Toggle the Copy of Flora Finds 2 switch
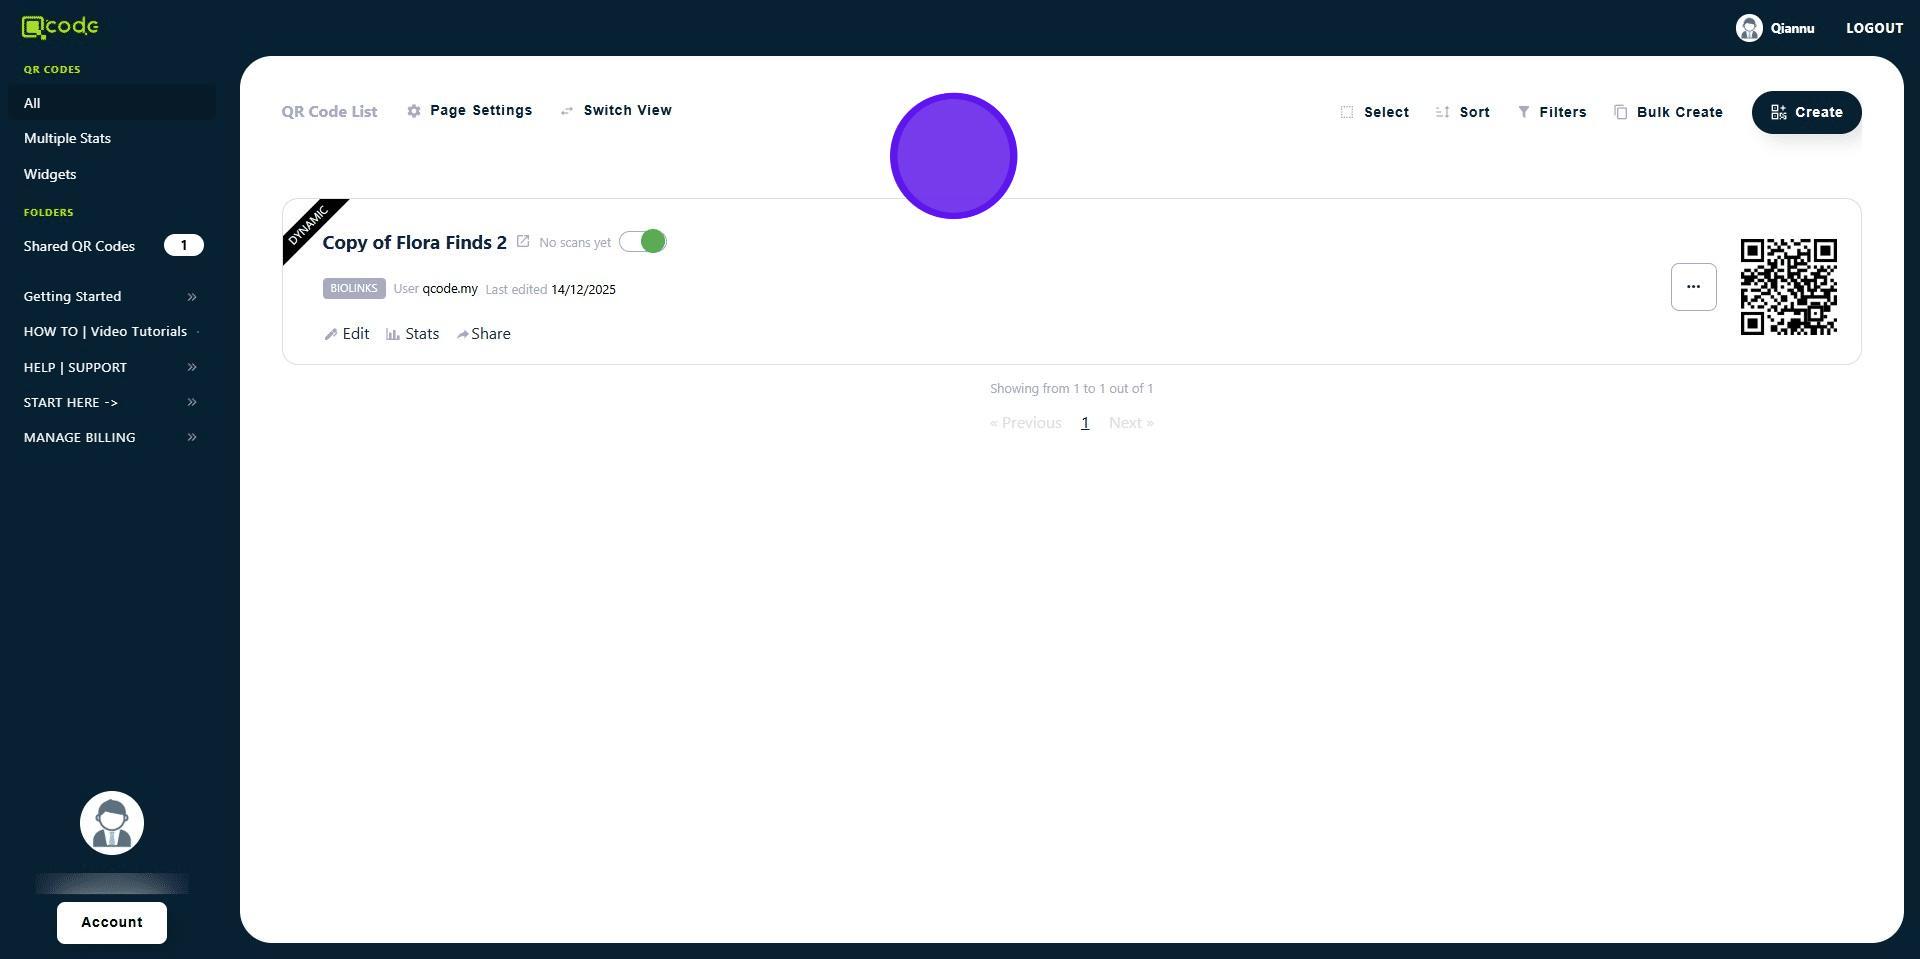Viewport: 1920px width, 959px height. pyautogui.click(x=642, y=242)
